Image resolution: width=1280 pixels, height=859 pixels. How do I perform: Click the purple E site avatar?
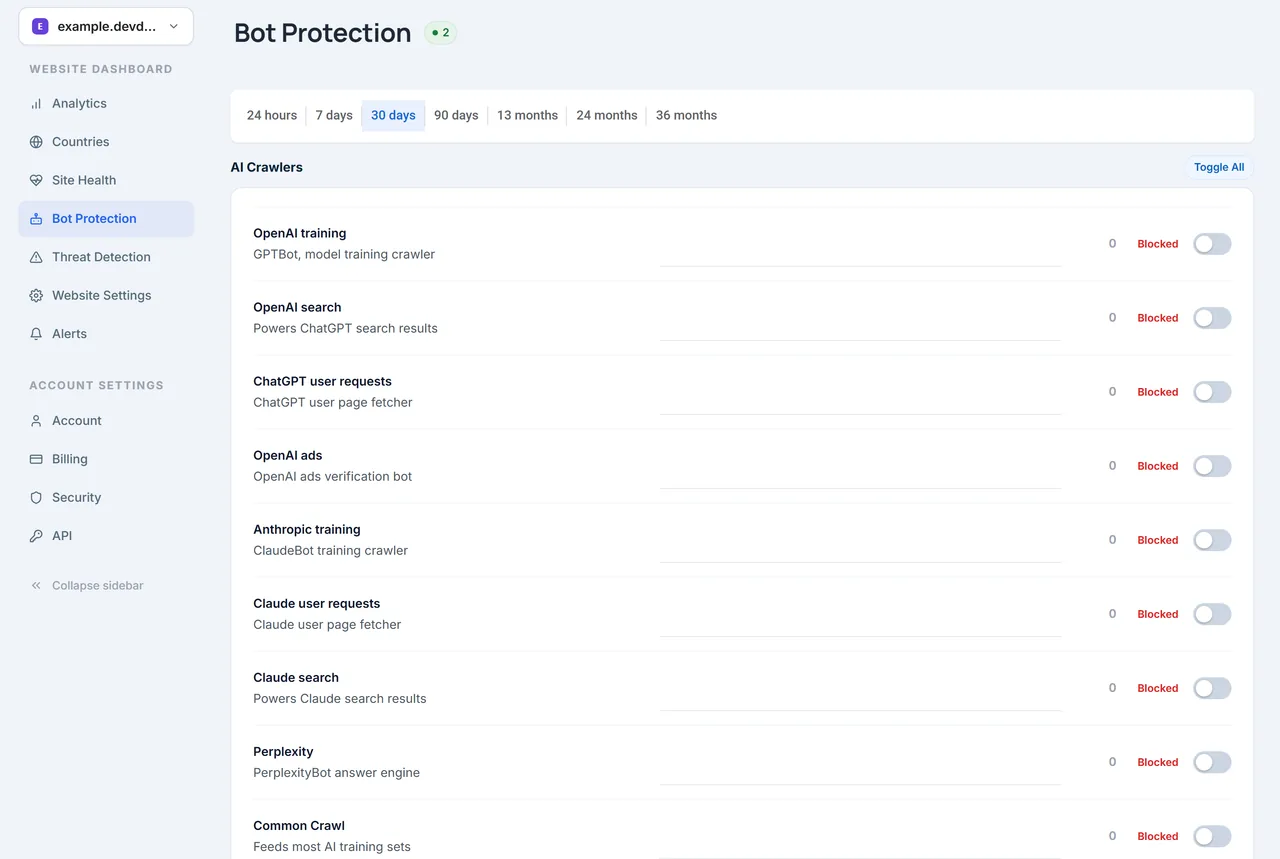pyautogui.click(x=40, y=27)
